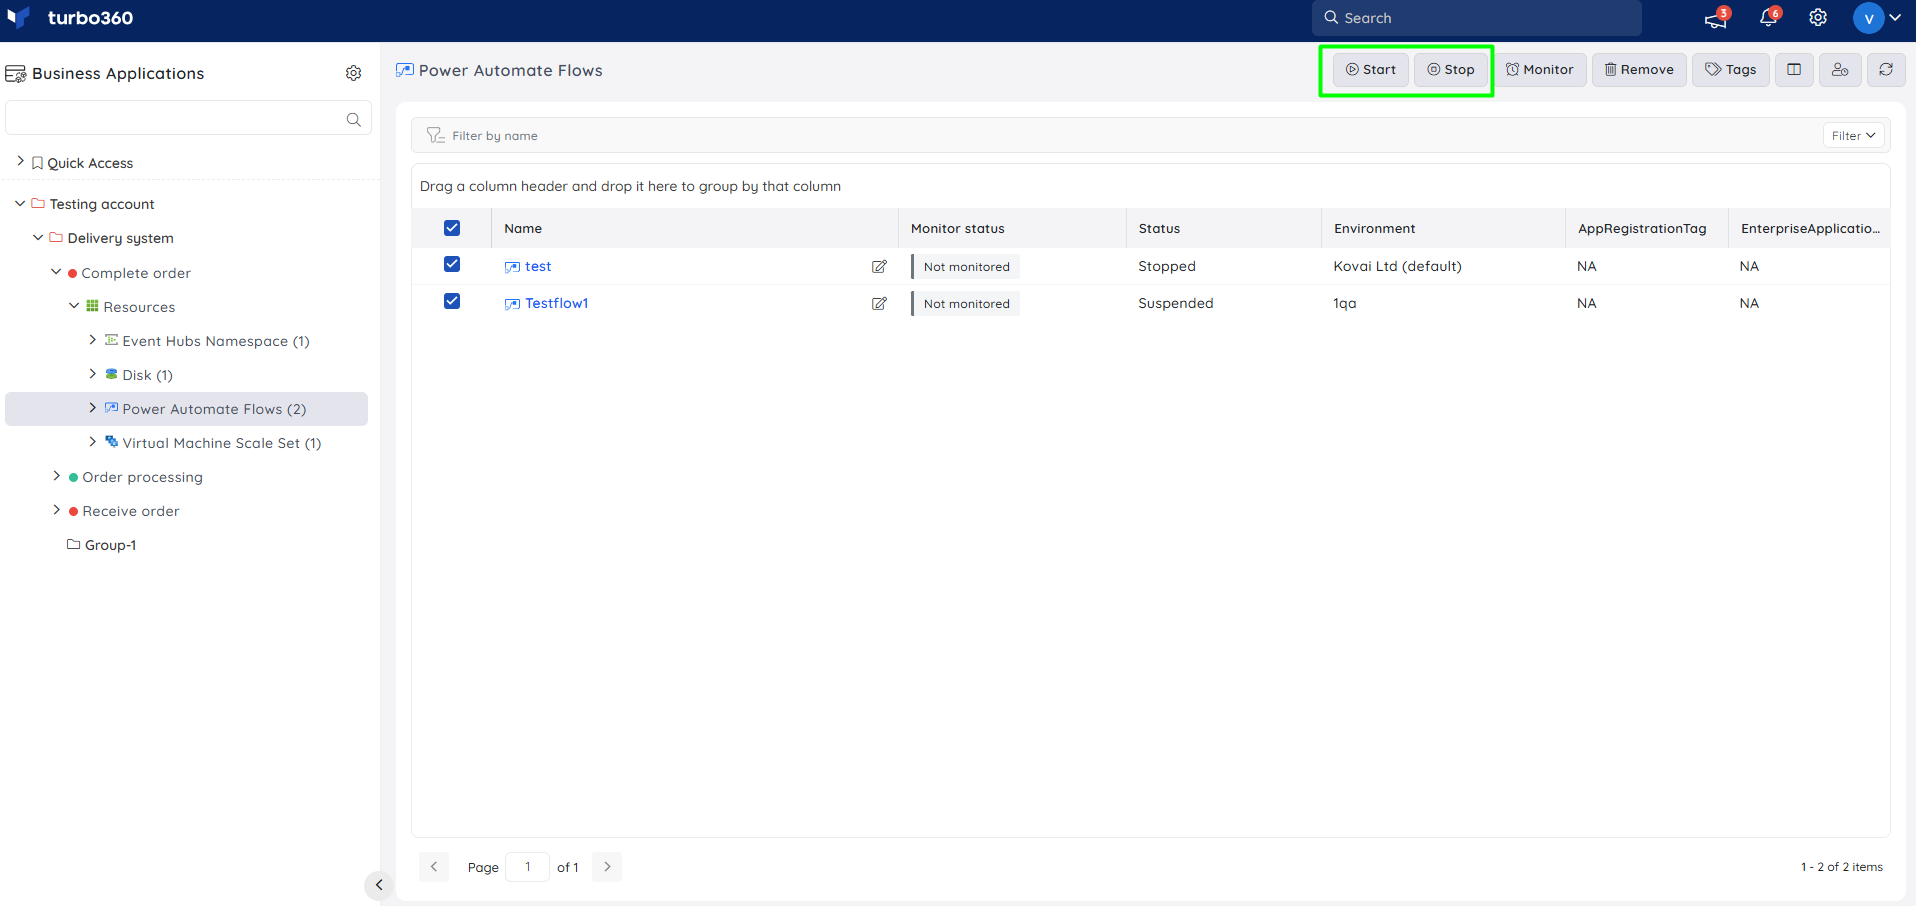Click Not monitored badge for test
The image size is (1916, 906).
coord(966,267)
